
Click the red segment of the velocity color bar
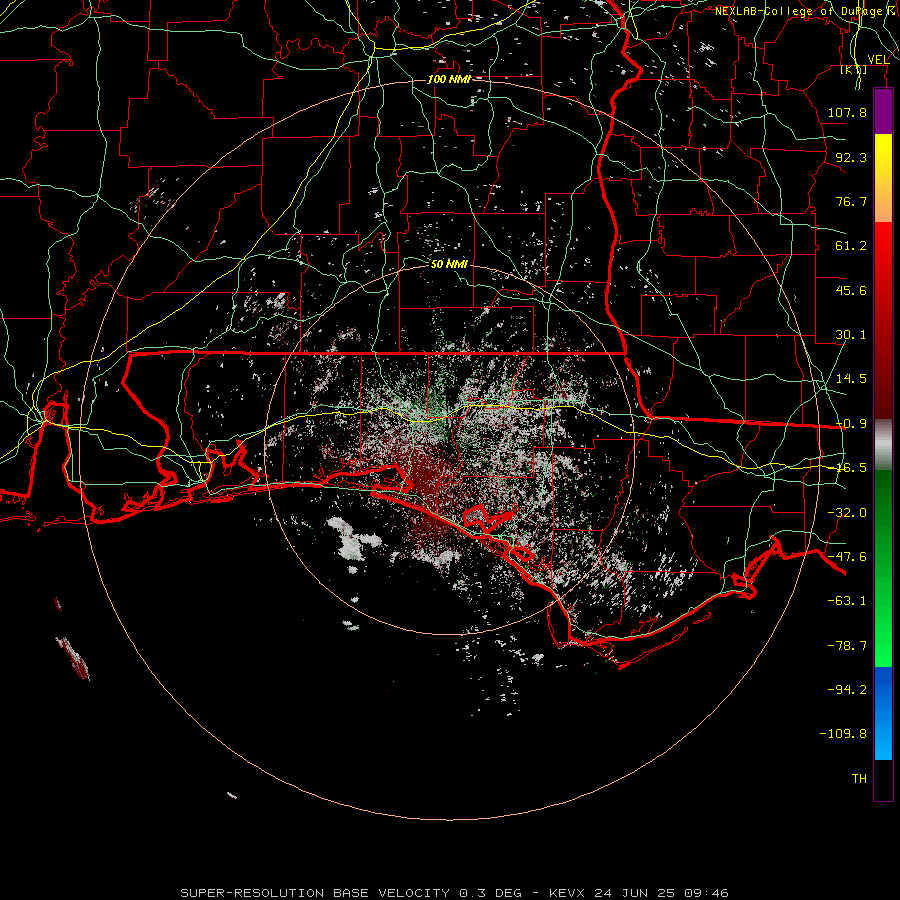click(x=883, y=320)
